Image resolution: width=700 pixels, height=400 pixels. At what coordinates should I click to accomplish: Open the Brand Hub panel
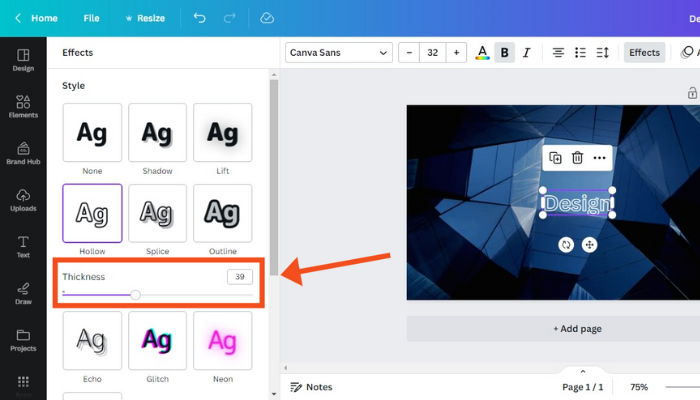[23, 154]
